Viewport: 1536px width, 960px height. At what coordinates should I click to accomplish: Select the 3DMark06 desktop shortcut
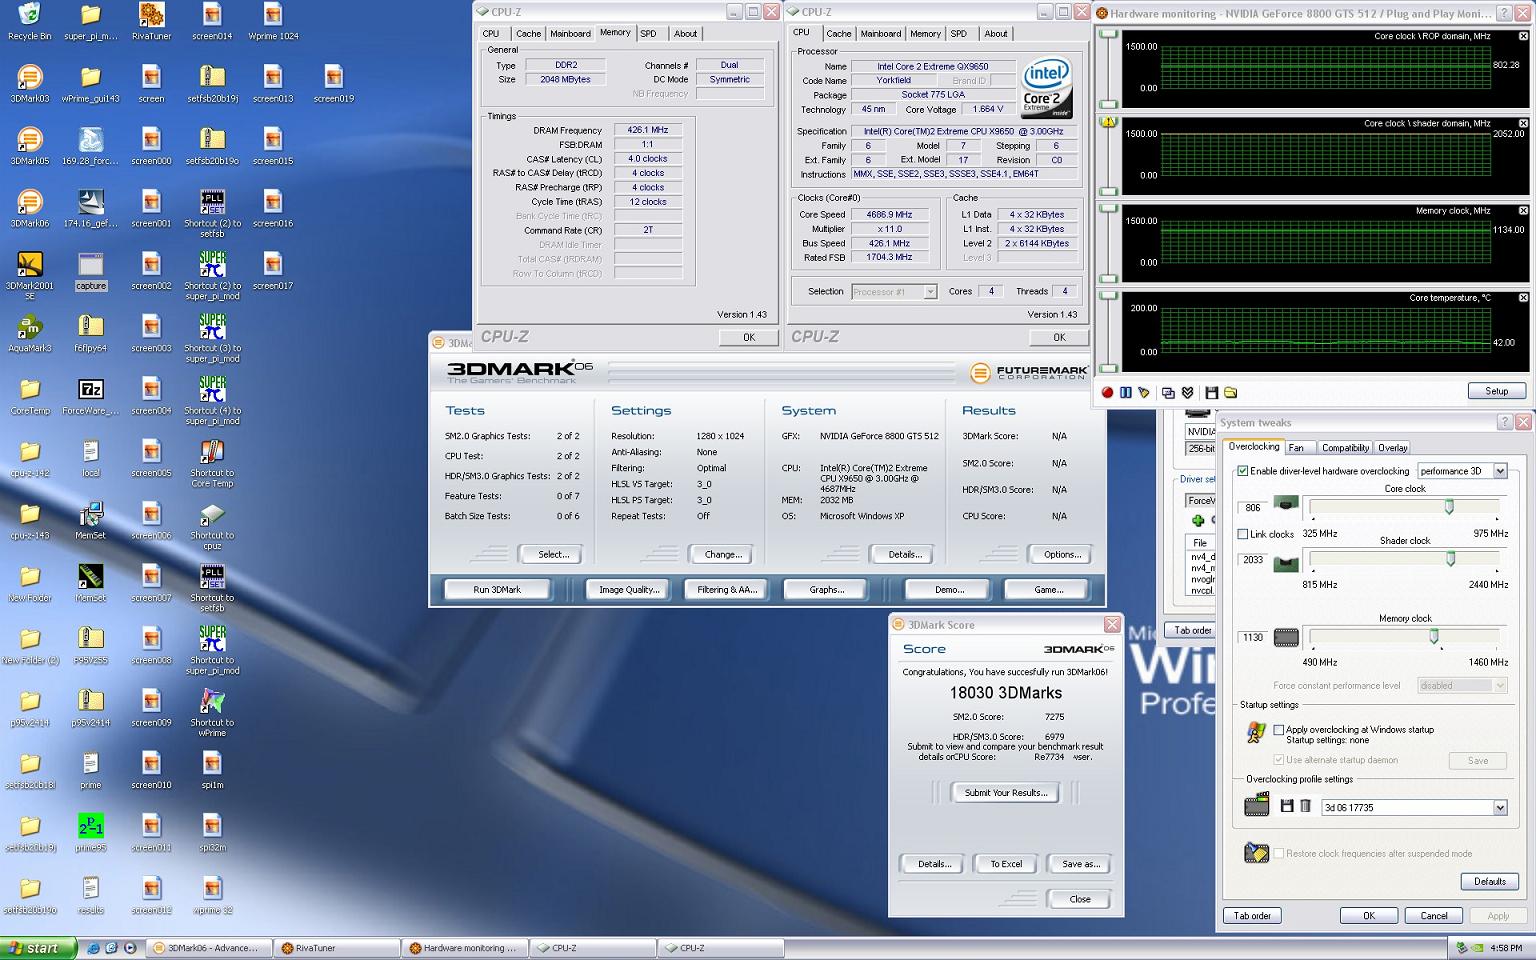click(29, 209)
